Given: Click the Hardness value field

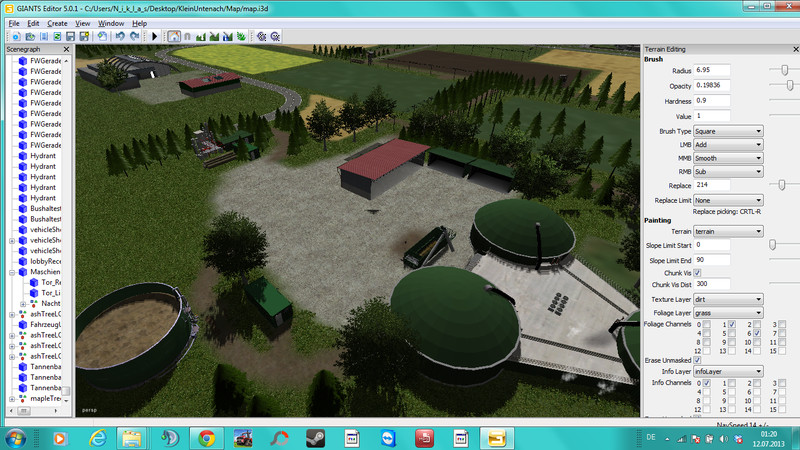Looking at the screenshot, I should (712, 101).
